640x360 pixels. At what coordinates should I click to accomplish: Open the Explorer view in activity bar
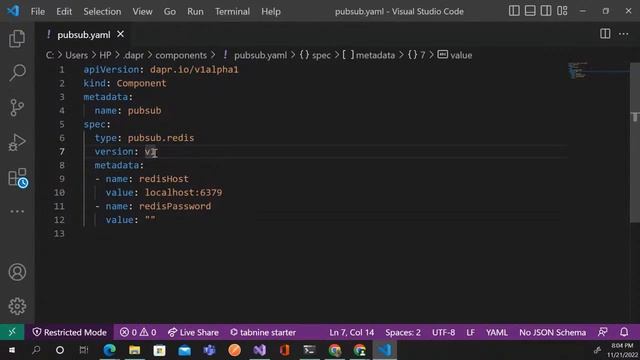click(17, 39)
